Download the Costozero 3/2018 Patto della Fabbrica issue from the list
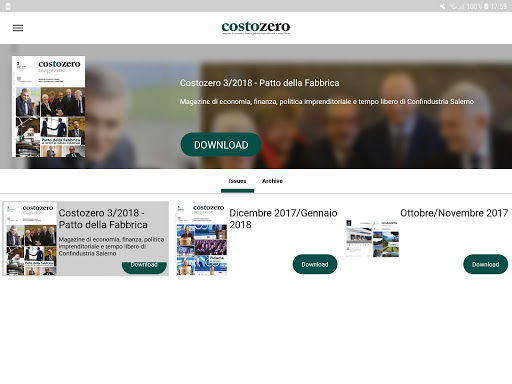Viewport: 512px width, 384px height. tap(144, 267)
